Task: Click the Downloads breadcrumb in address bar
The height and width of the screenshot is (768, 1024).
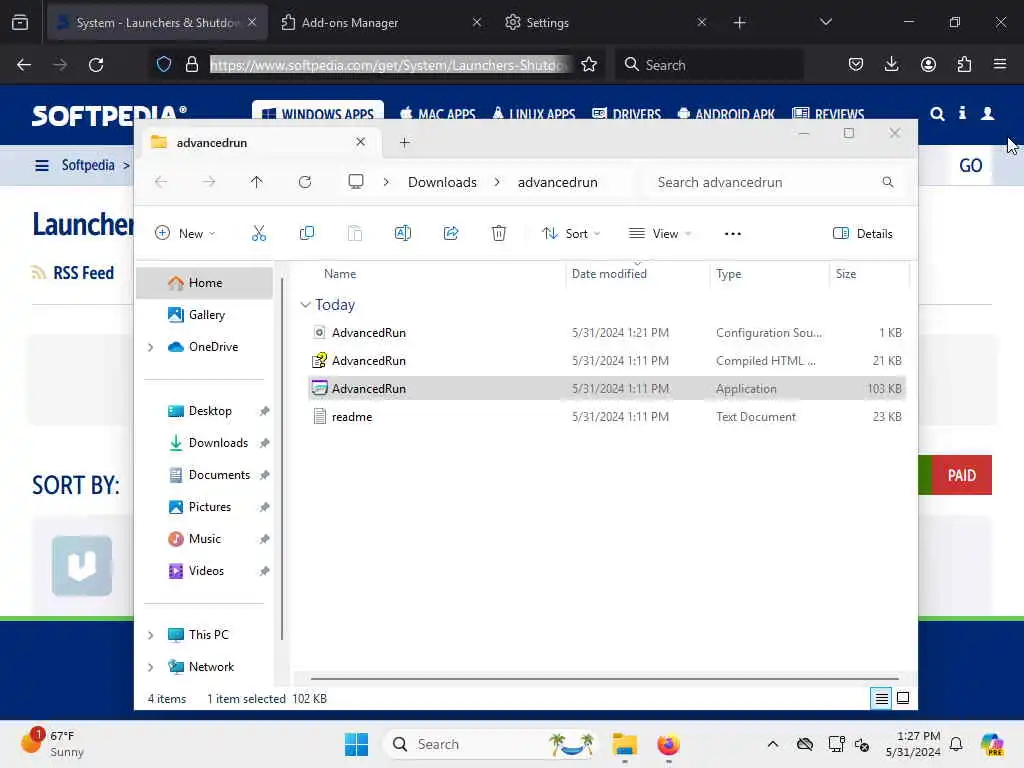Action: click(x=442, y=182)
